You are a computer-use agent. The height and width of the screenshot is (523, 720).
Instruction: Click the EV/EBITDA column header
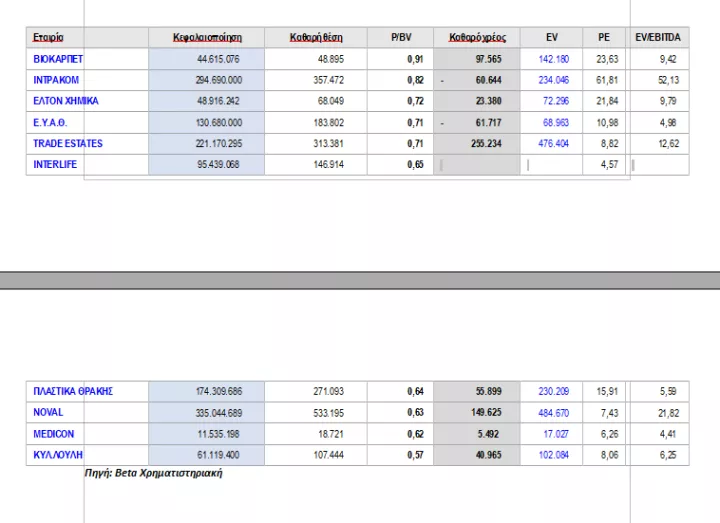(656, 38)
